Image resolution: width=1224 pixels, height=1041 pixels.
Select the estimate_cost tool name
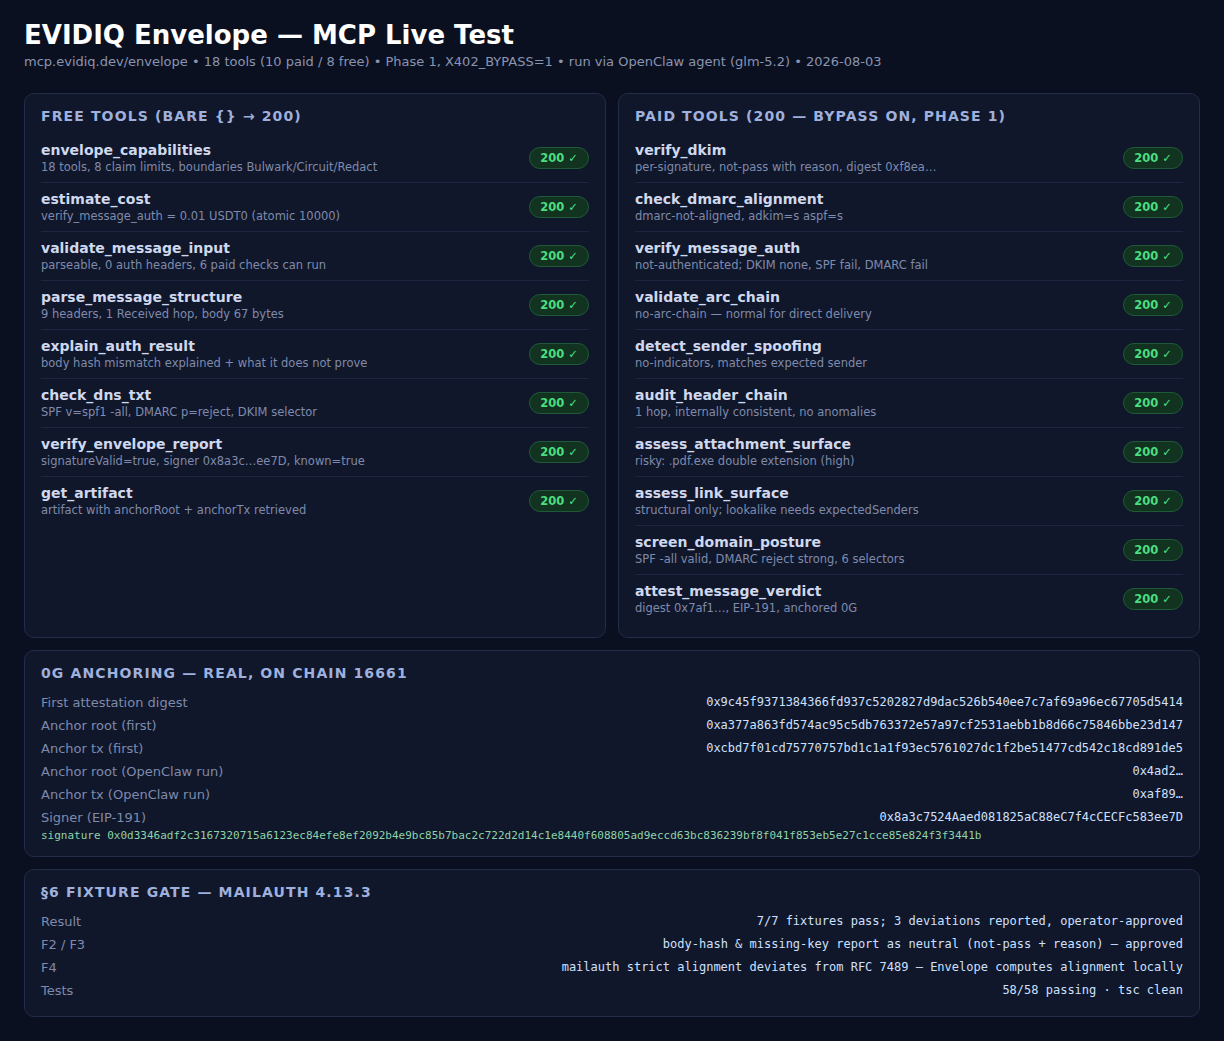tap(96, 199)
